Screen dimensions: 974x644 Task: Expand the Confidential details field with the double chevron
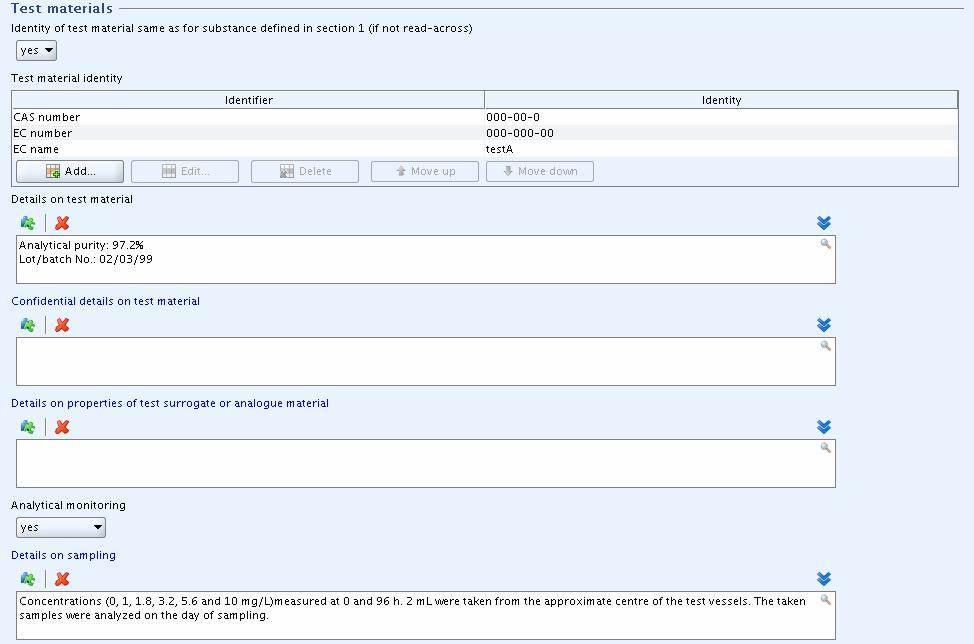[824, 325]
